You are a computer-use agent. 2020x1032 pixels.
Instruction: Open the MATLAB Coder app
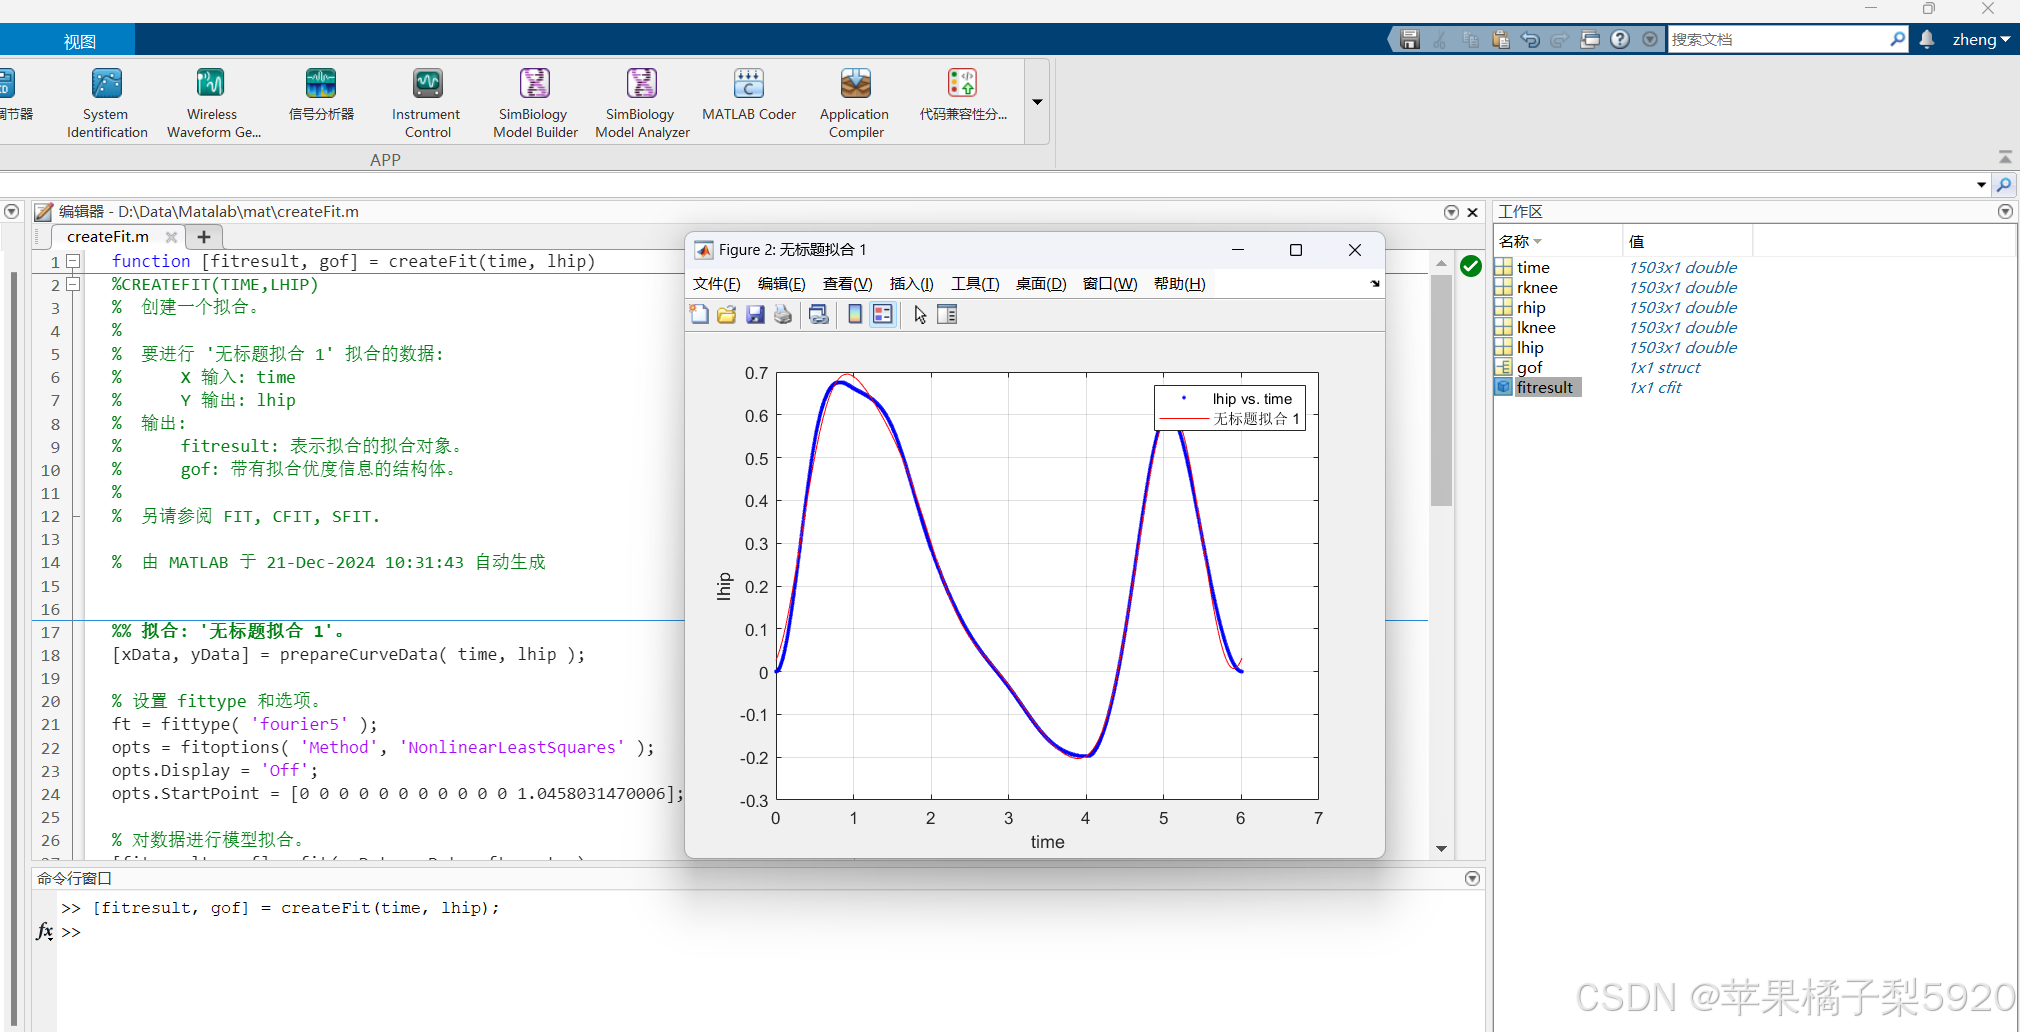click(x=749, y=96)
